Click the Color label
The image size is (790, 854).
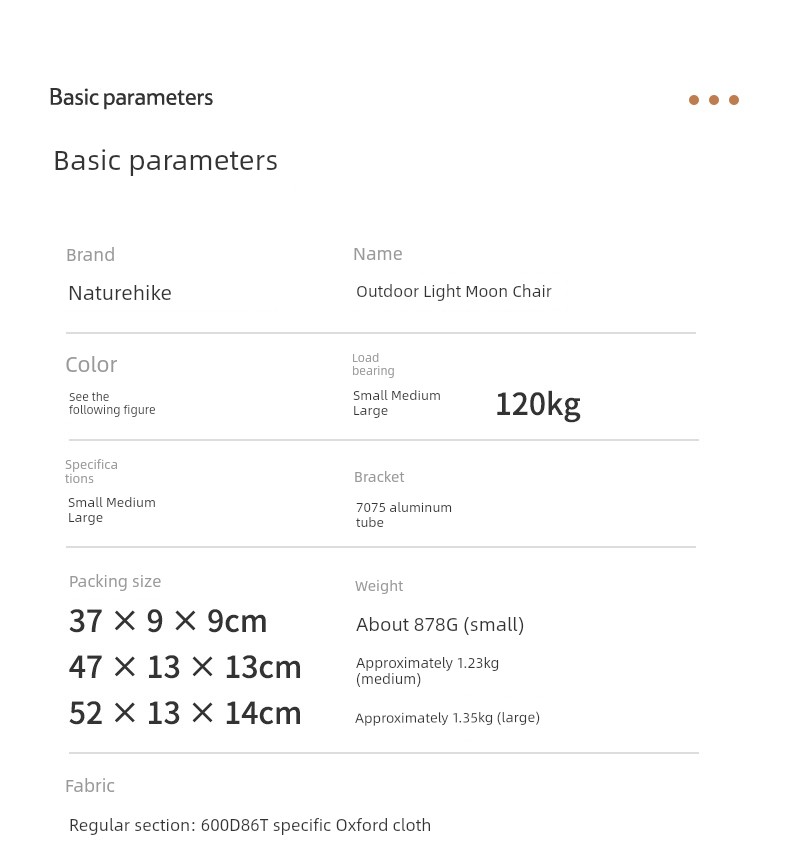(x=91, y=364)
